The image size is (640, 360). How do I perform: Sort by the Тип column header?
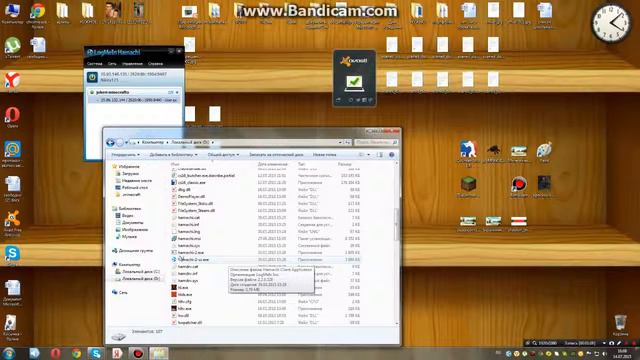click(x=302, y=164)
